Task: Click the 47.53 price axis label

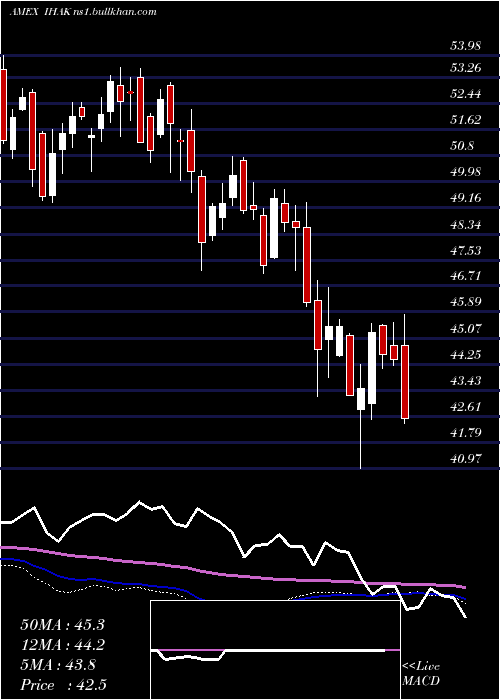Action: coord(466,250)
